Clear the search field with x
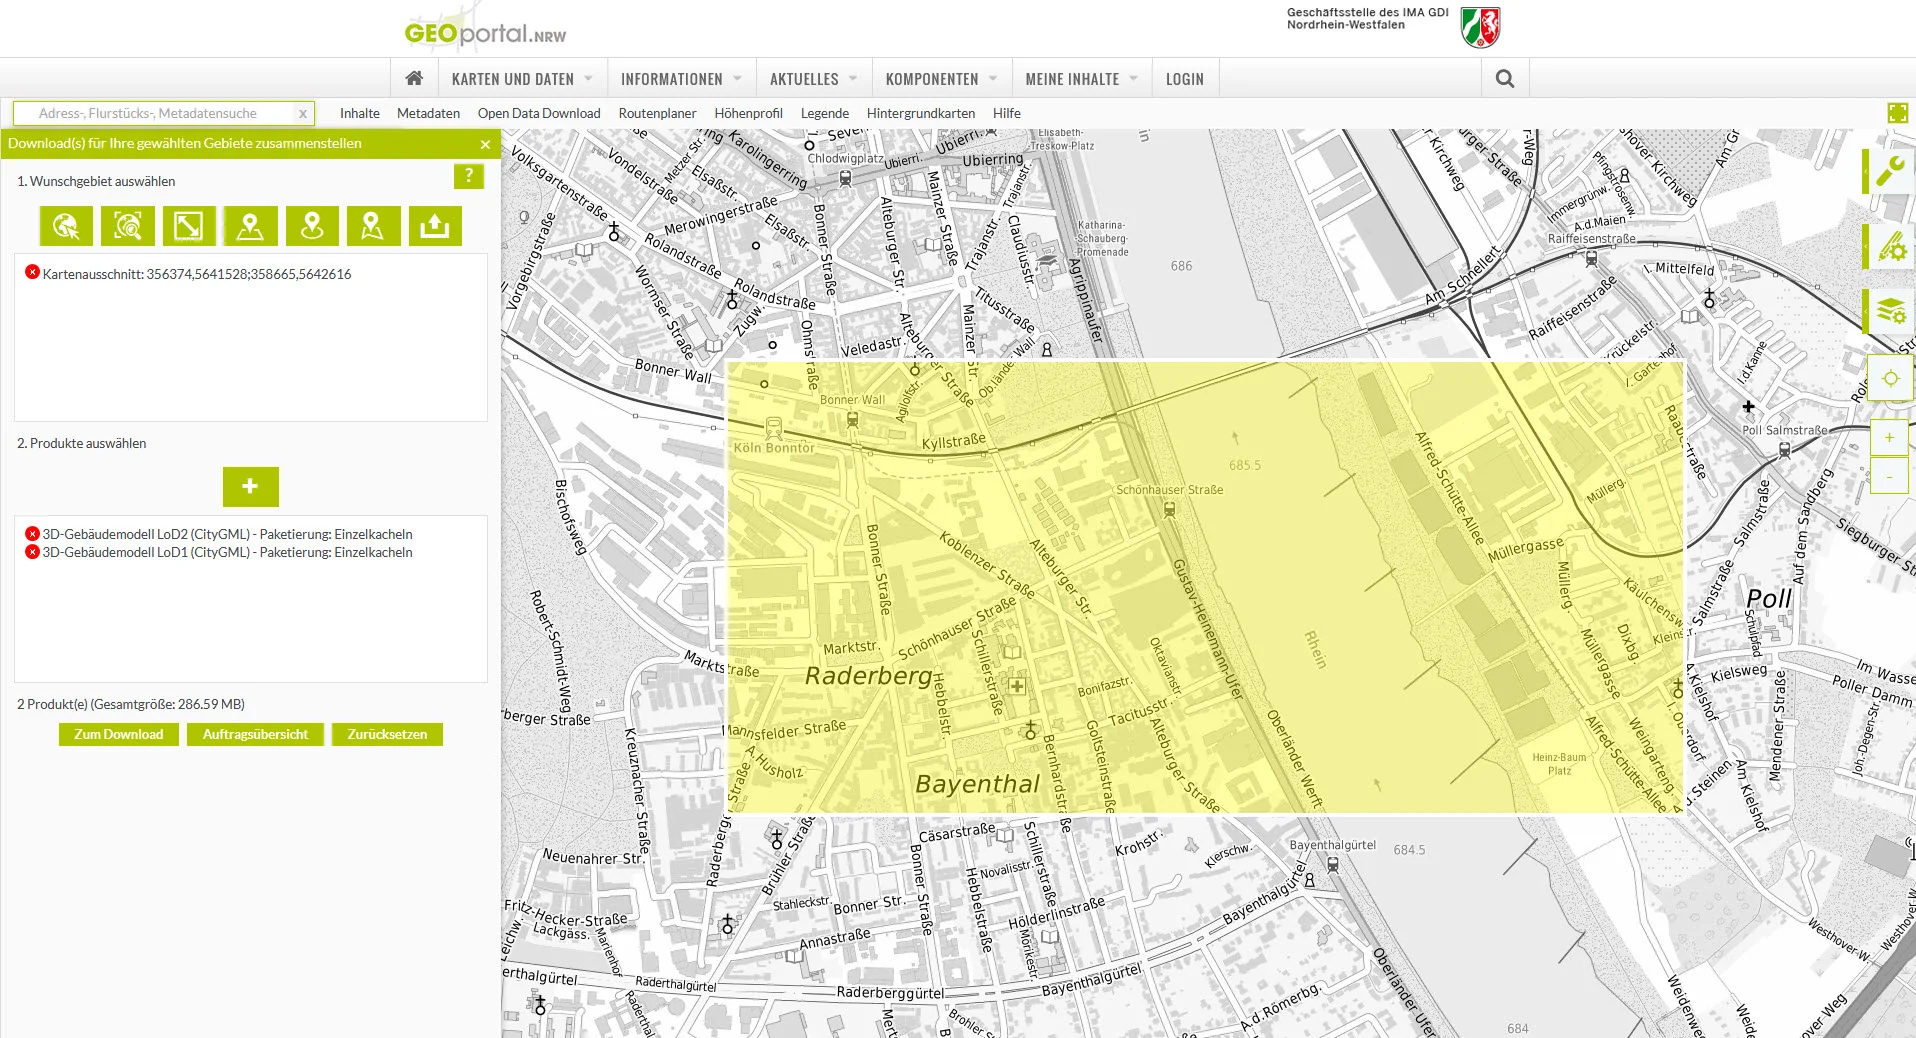 point(303,114)
